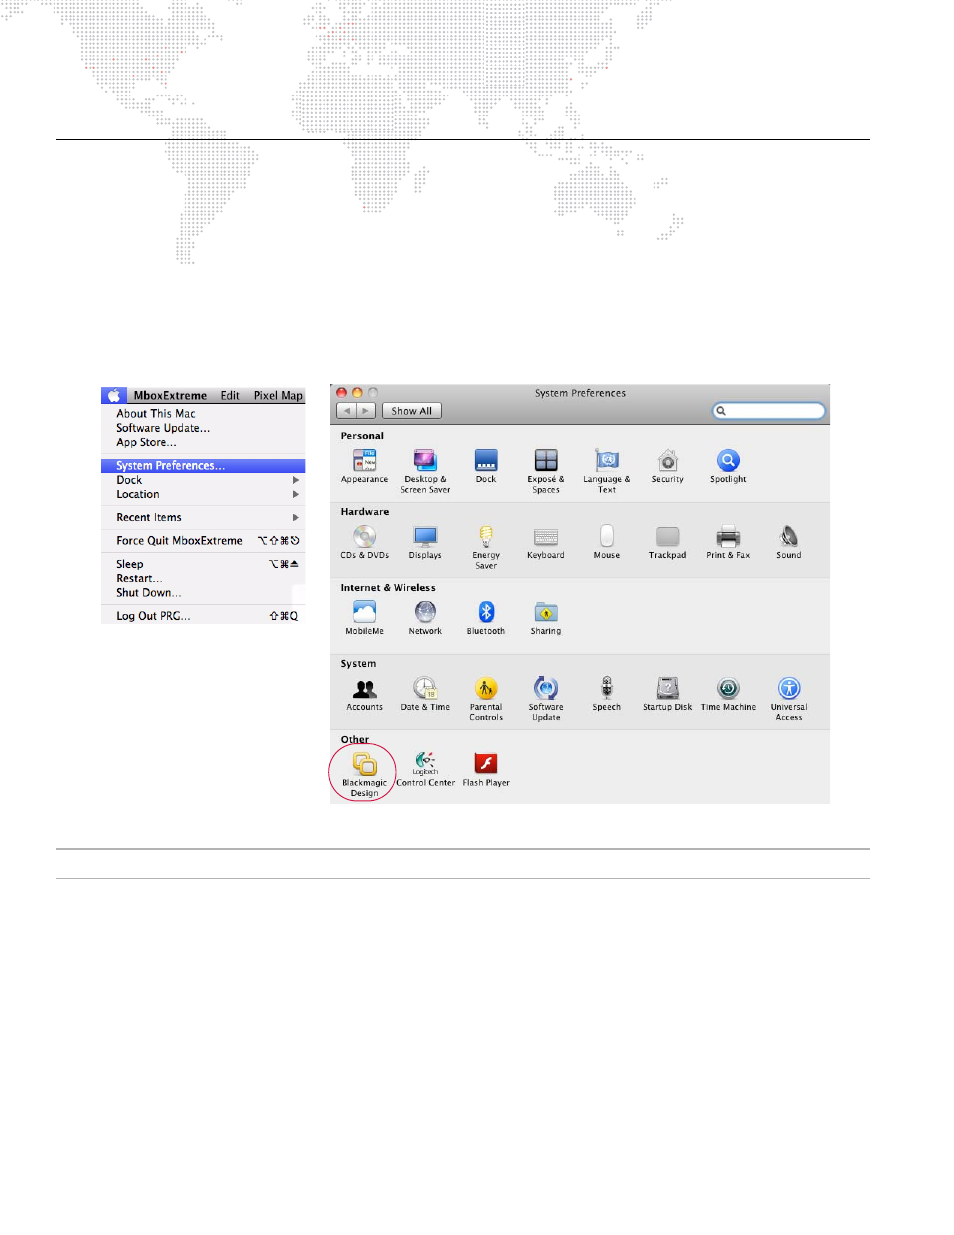Open the Trackpad preference pane
This screenshot has width=954, height=1235.
(x=668, y=542)
